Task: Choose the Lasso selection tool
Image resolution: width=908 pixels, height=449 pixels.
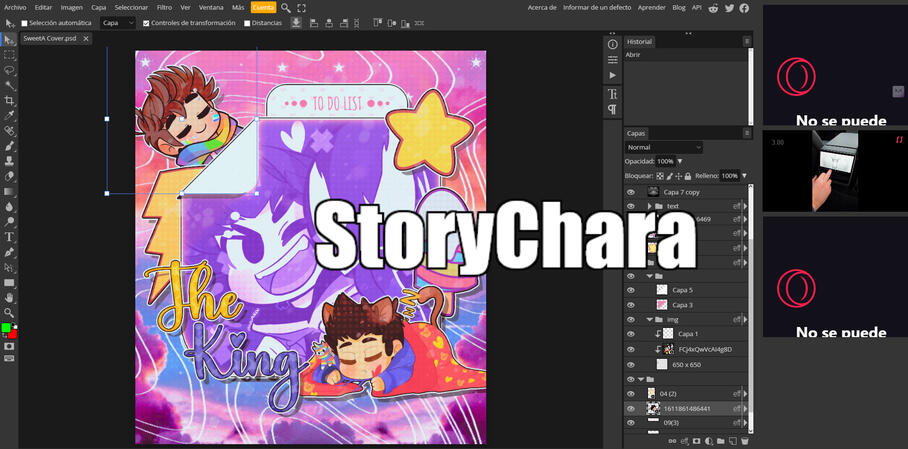Action: click(9, 70)
